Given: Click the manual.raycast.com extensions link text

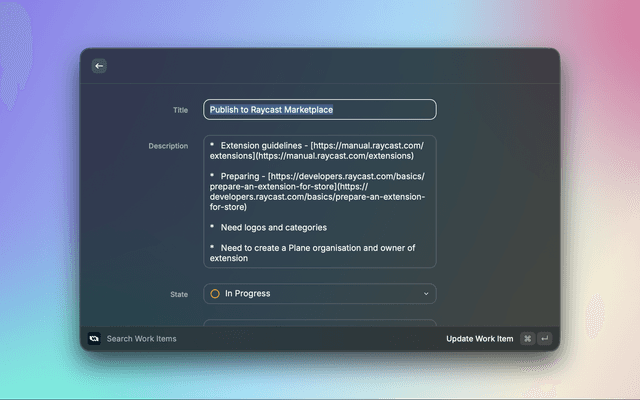Looking at the screenshot, I should pos(318,151).
